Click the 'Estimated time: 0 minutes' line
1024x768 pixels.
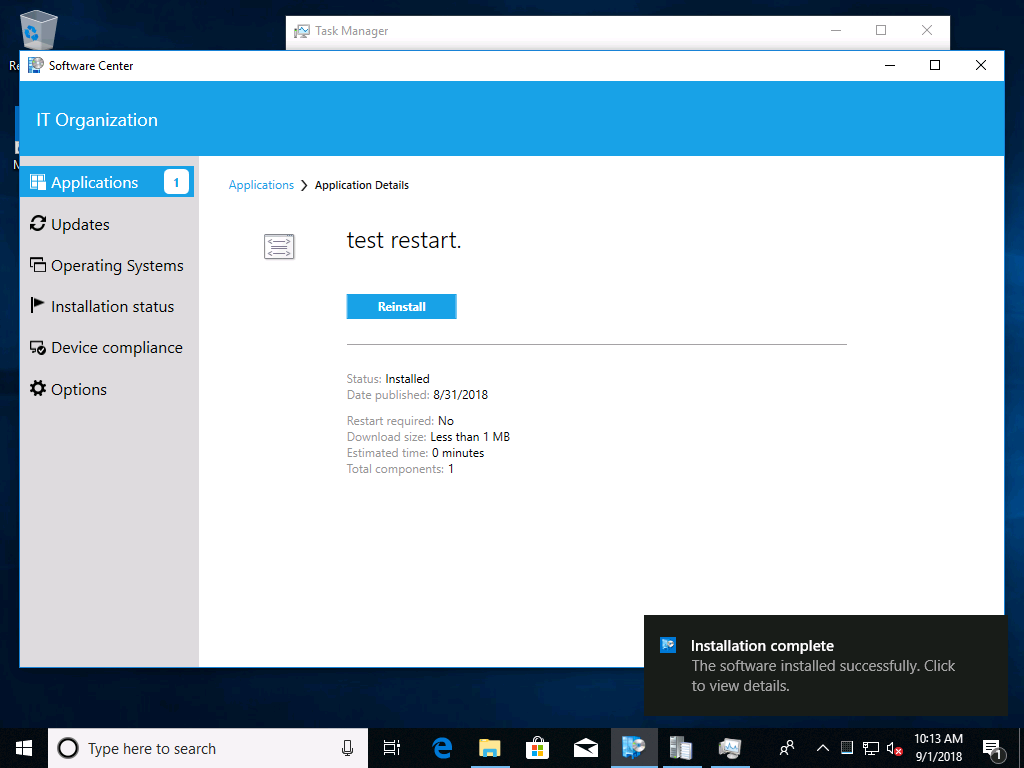point(415,453)
